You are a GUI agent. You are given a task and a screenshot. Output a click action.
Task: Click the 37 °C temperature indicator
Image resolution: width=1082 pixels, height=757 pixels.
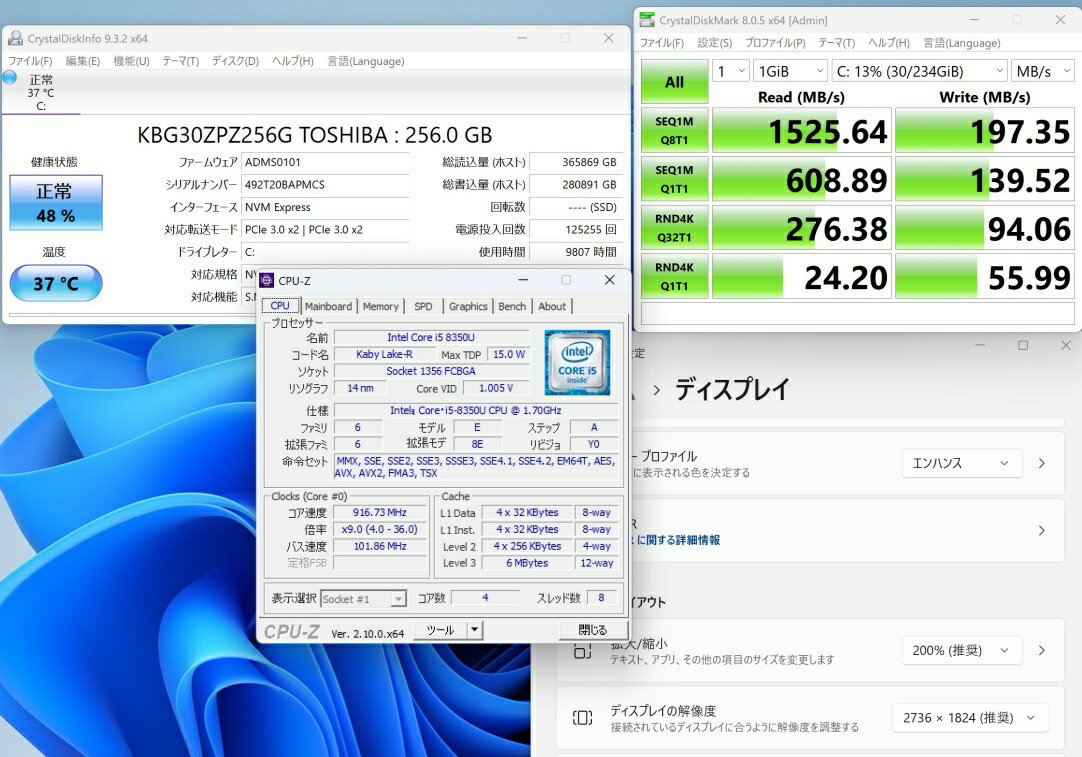click(56, 283)
